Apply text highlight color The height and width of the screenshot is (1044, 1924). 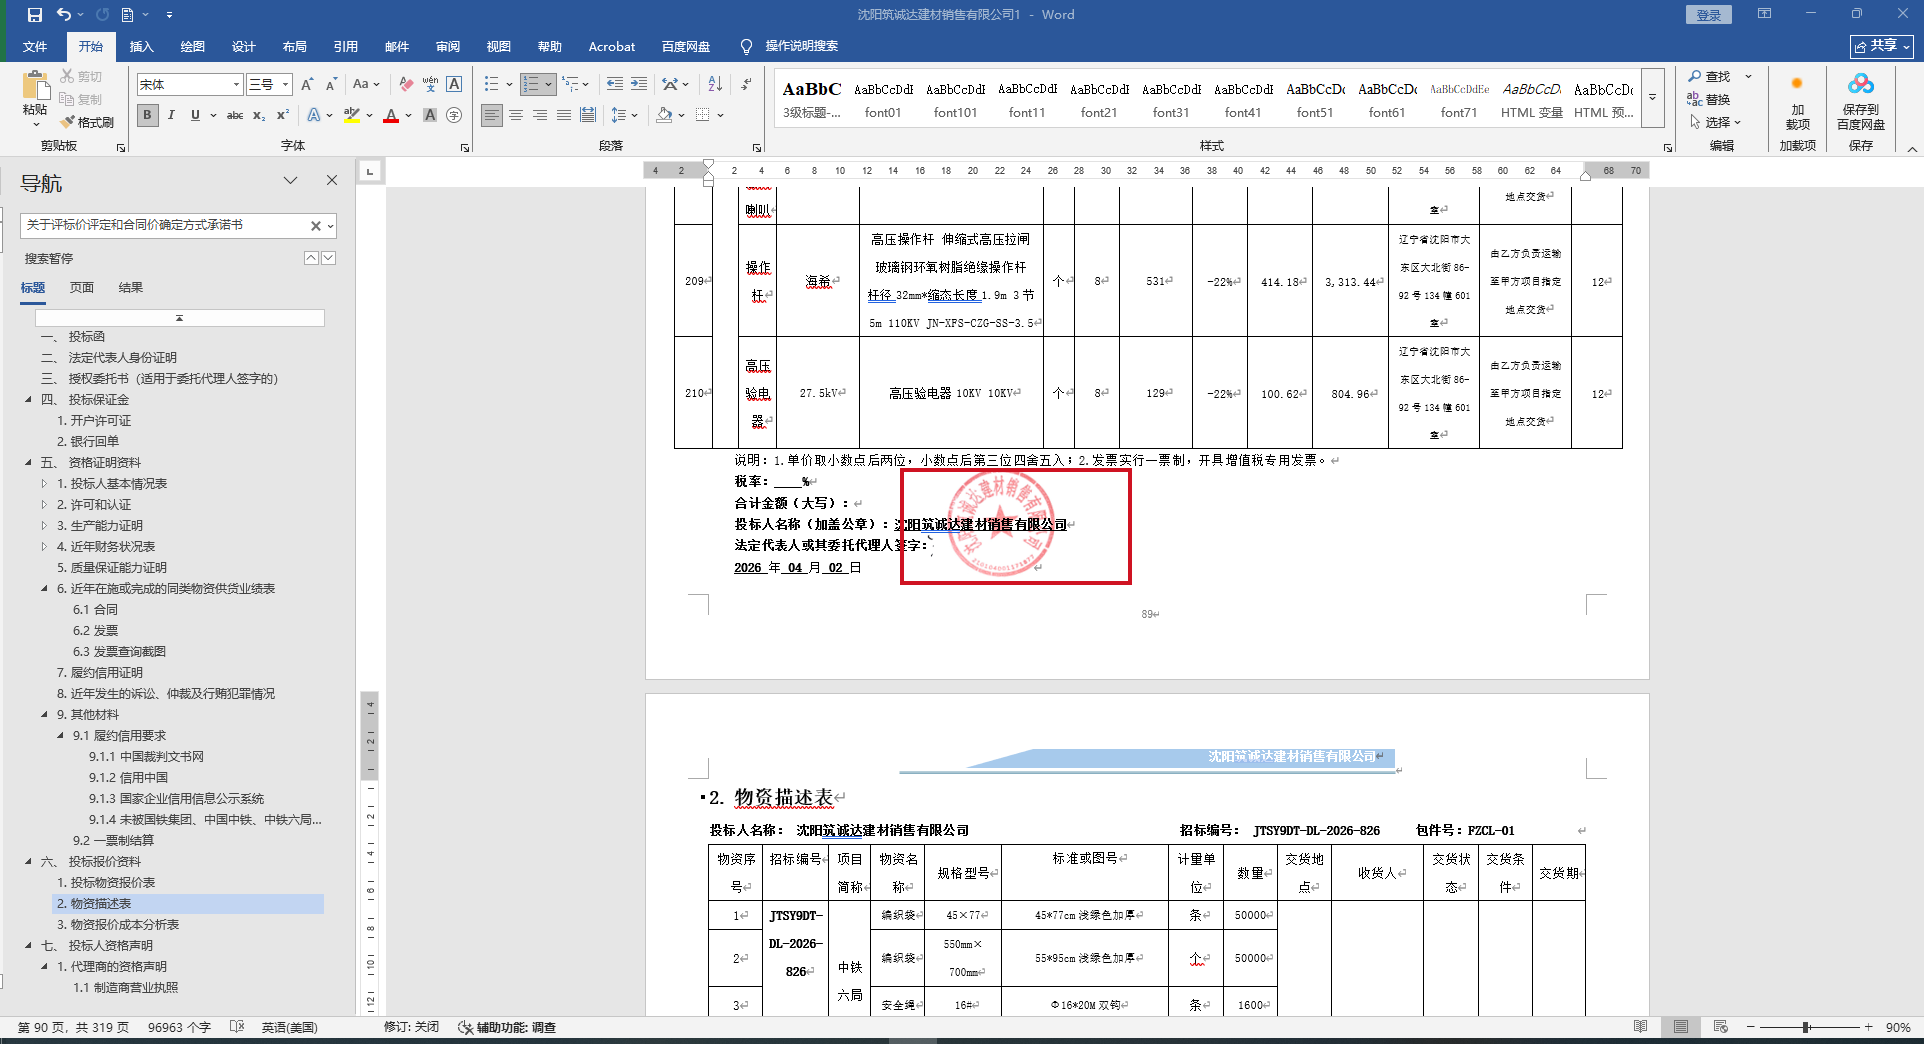pos(352,115)
